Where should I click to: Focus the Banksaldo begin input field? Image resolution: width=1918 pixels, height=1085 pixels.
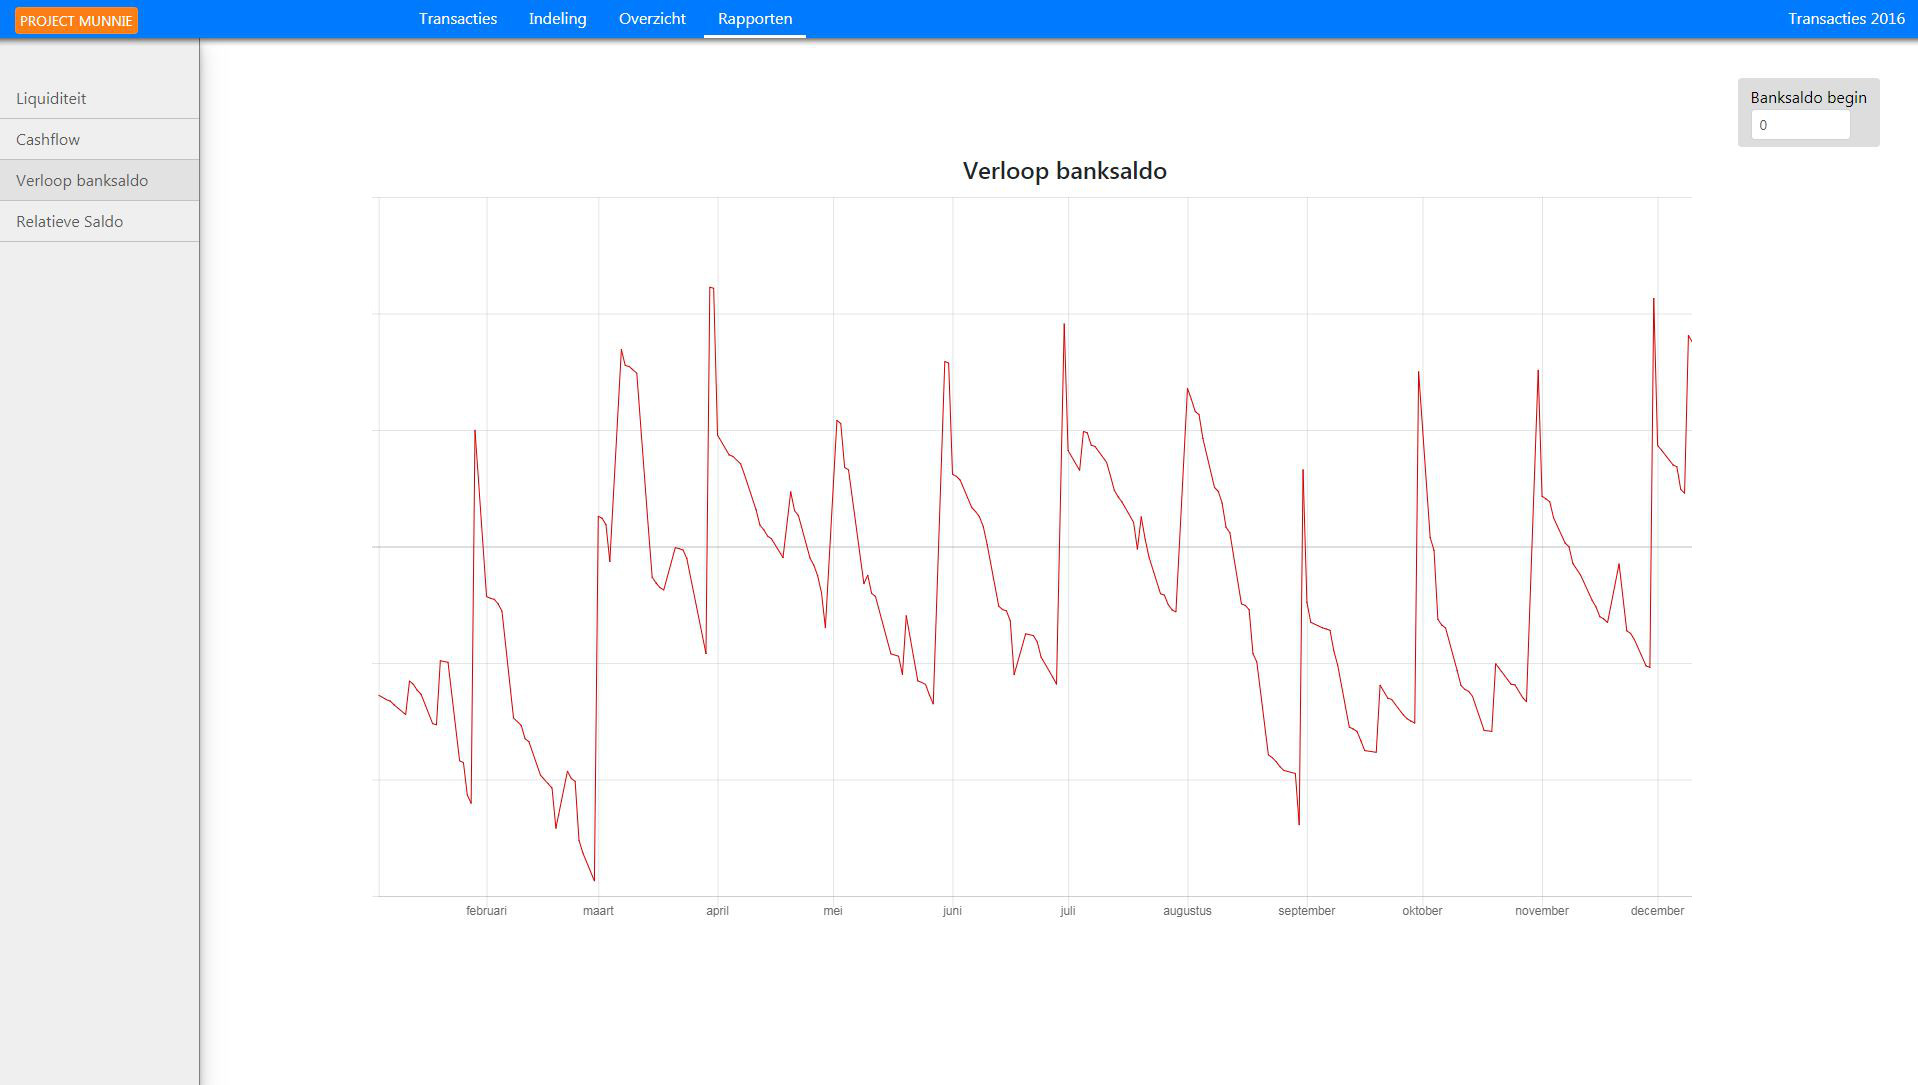click(1800, 125)
